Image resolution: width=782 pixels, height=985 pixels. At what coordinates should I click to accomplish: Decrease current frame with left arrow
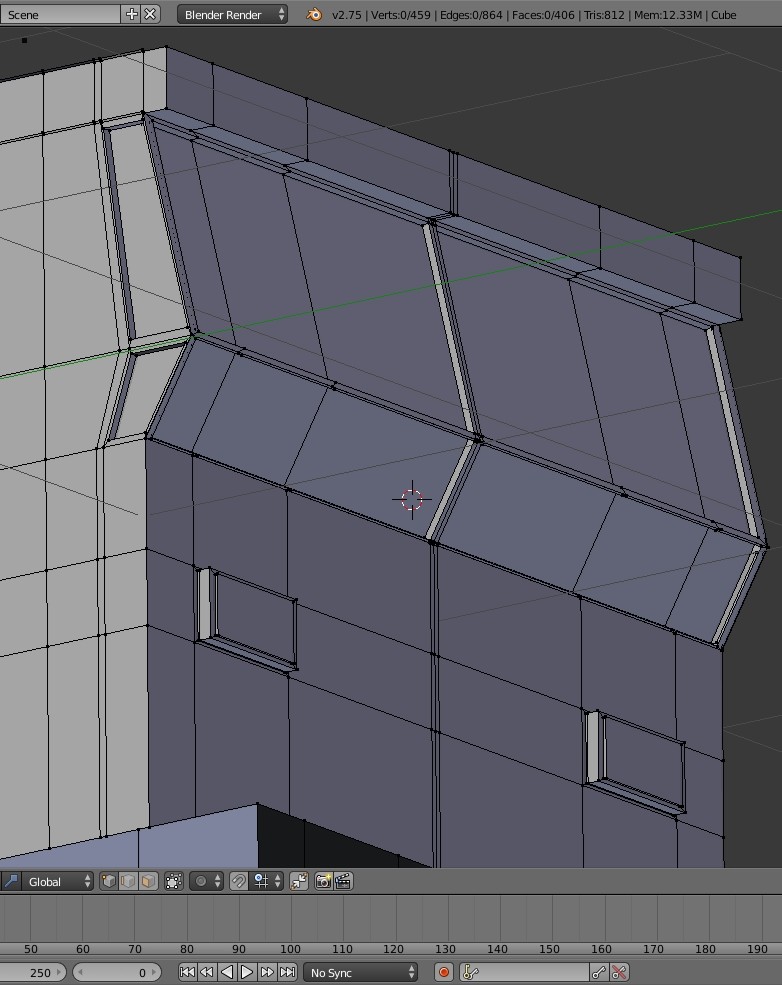click(x=80, y=972)
